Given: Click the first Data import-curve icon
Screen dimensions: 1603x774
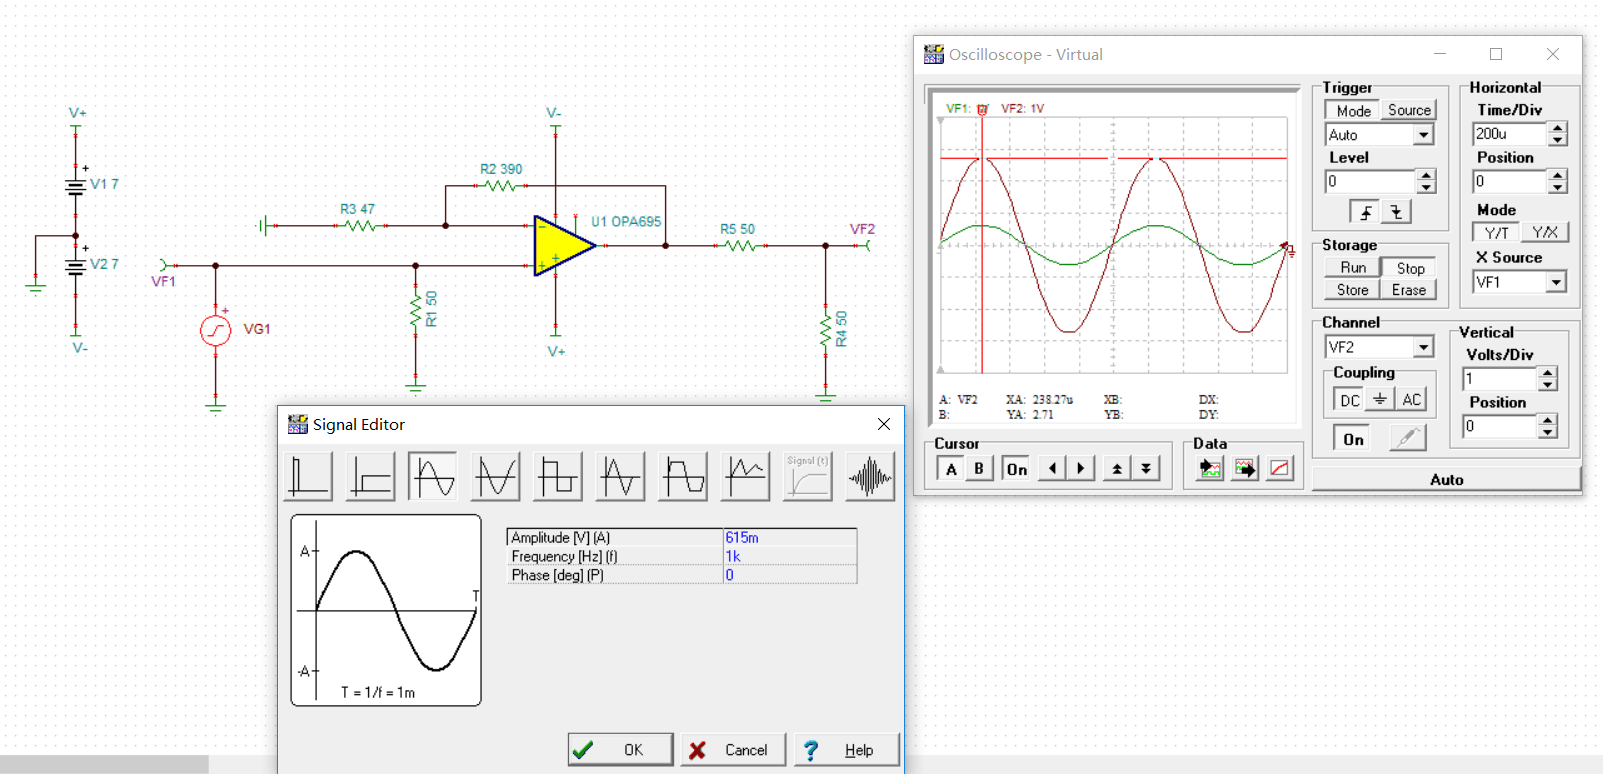Looking at the screenshot, I should click(1210, 469).
